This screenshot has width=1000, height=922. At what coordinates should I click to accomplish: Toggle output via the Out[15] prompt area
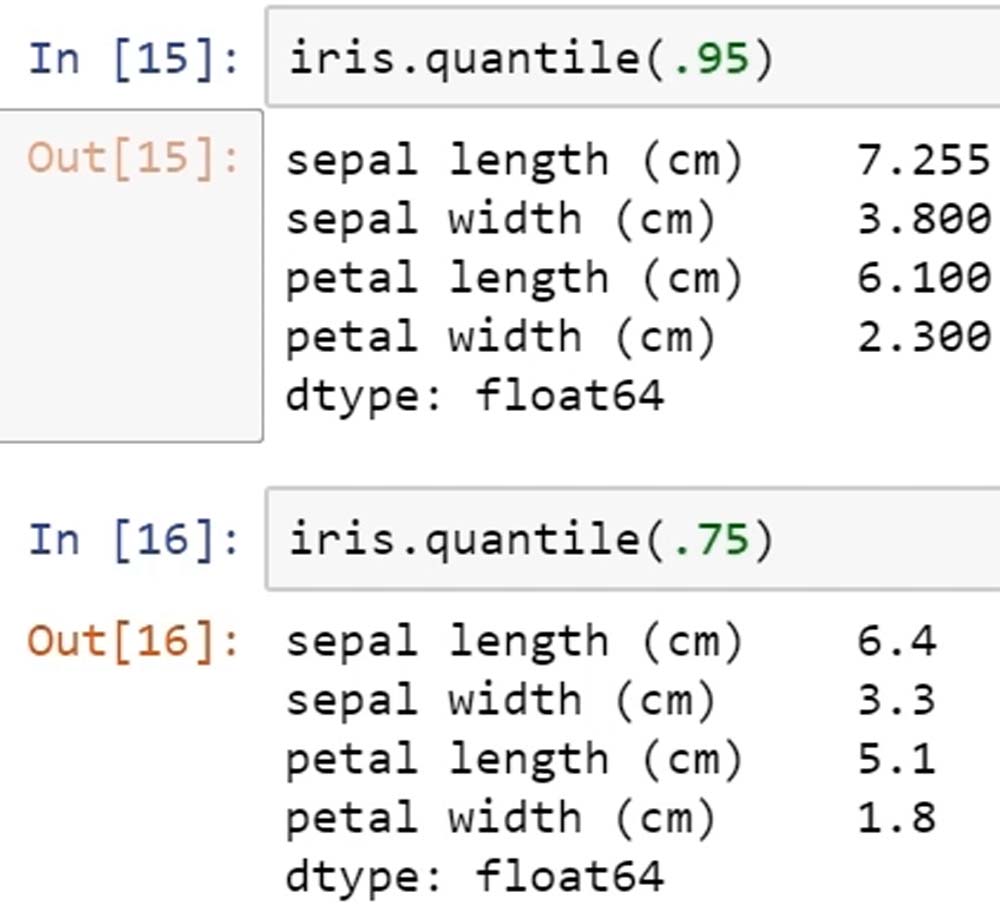[x=134, y=158]
